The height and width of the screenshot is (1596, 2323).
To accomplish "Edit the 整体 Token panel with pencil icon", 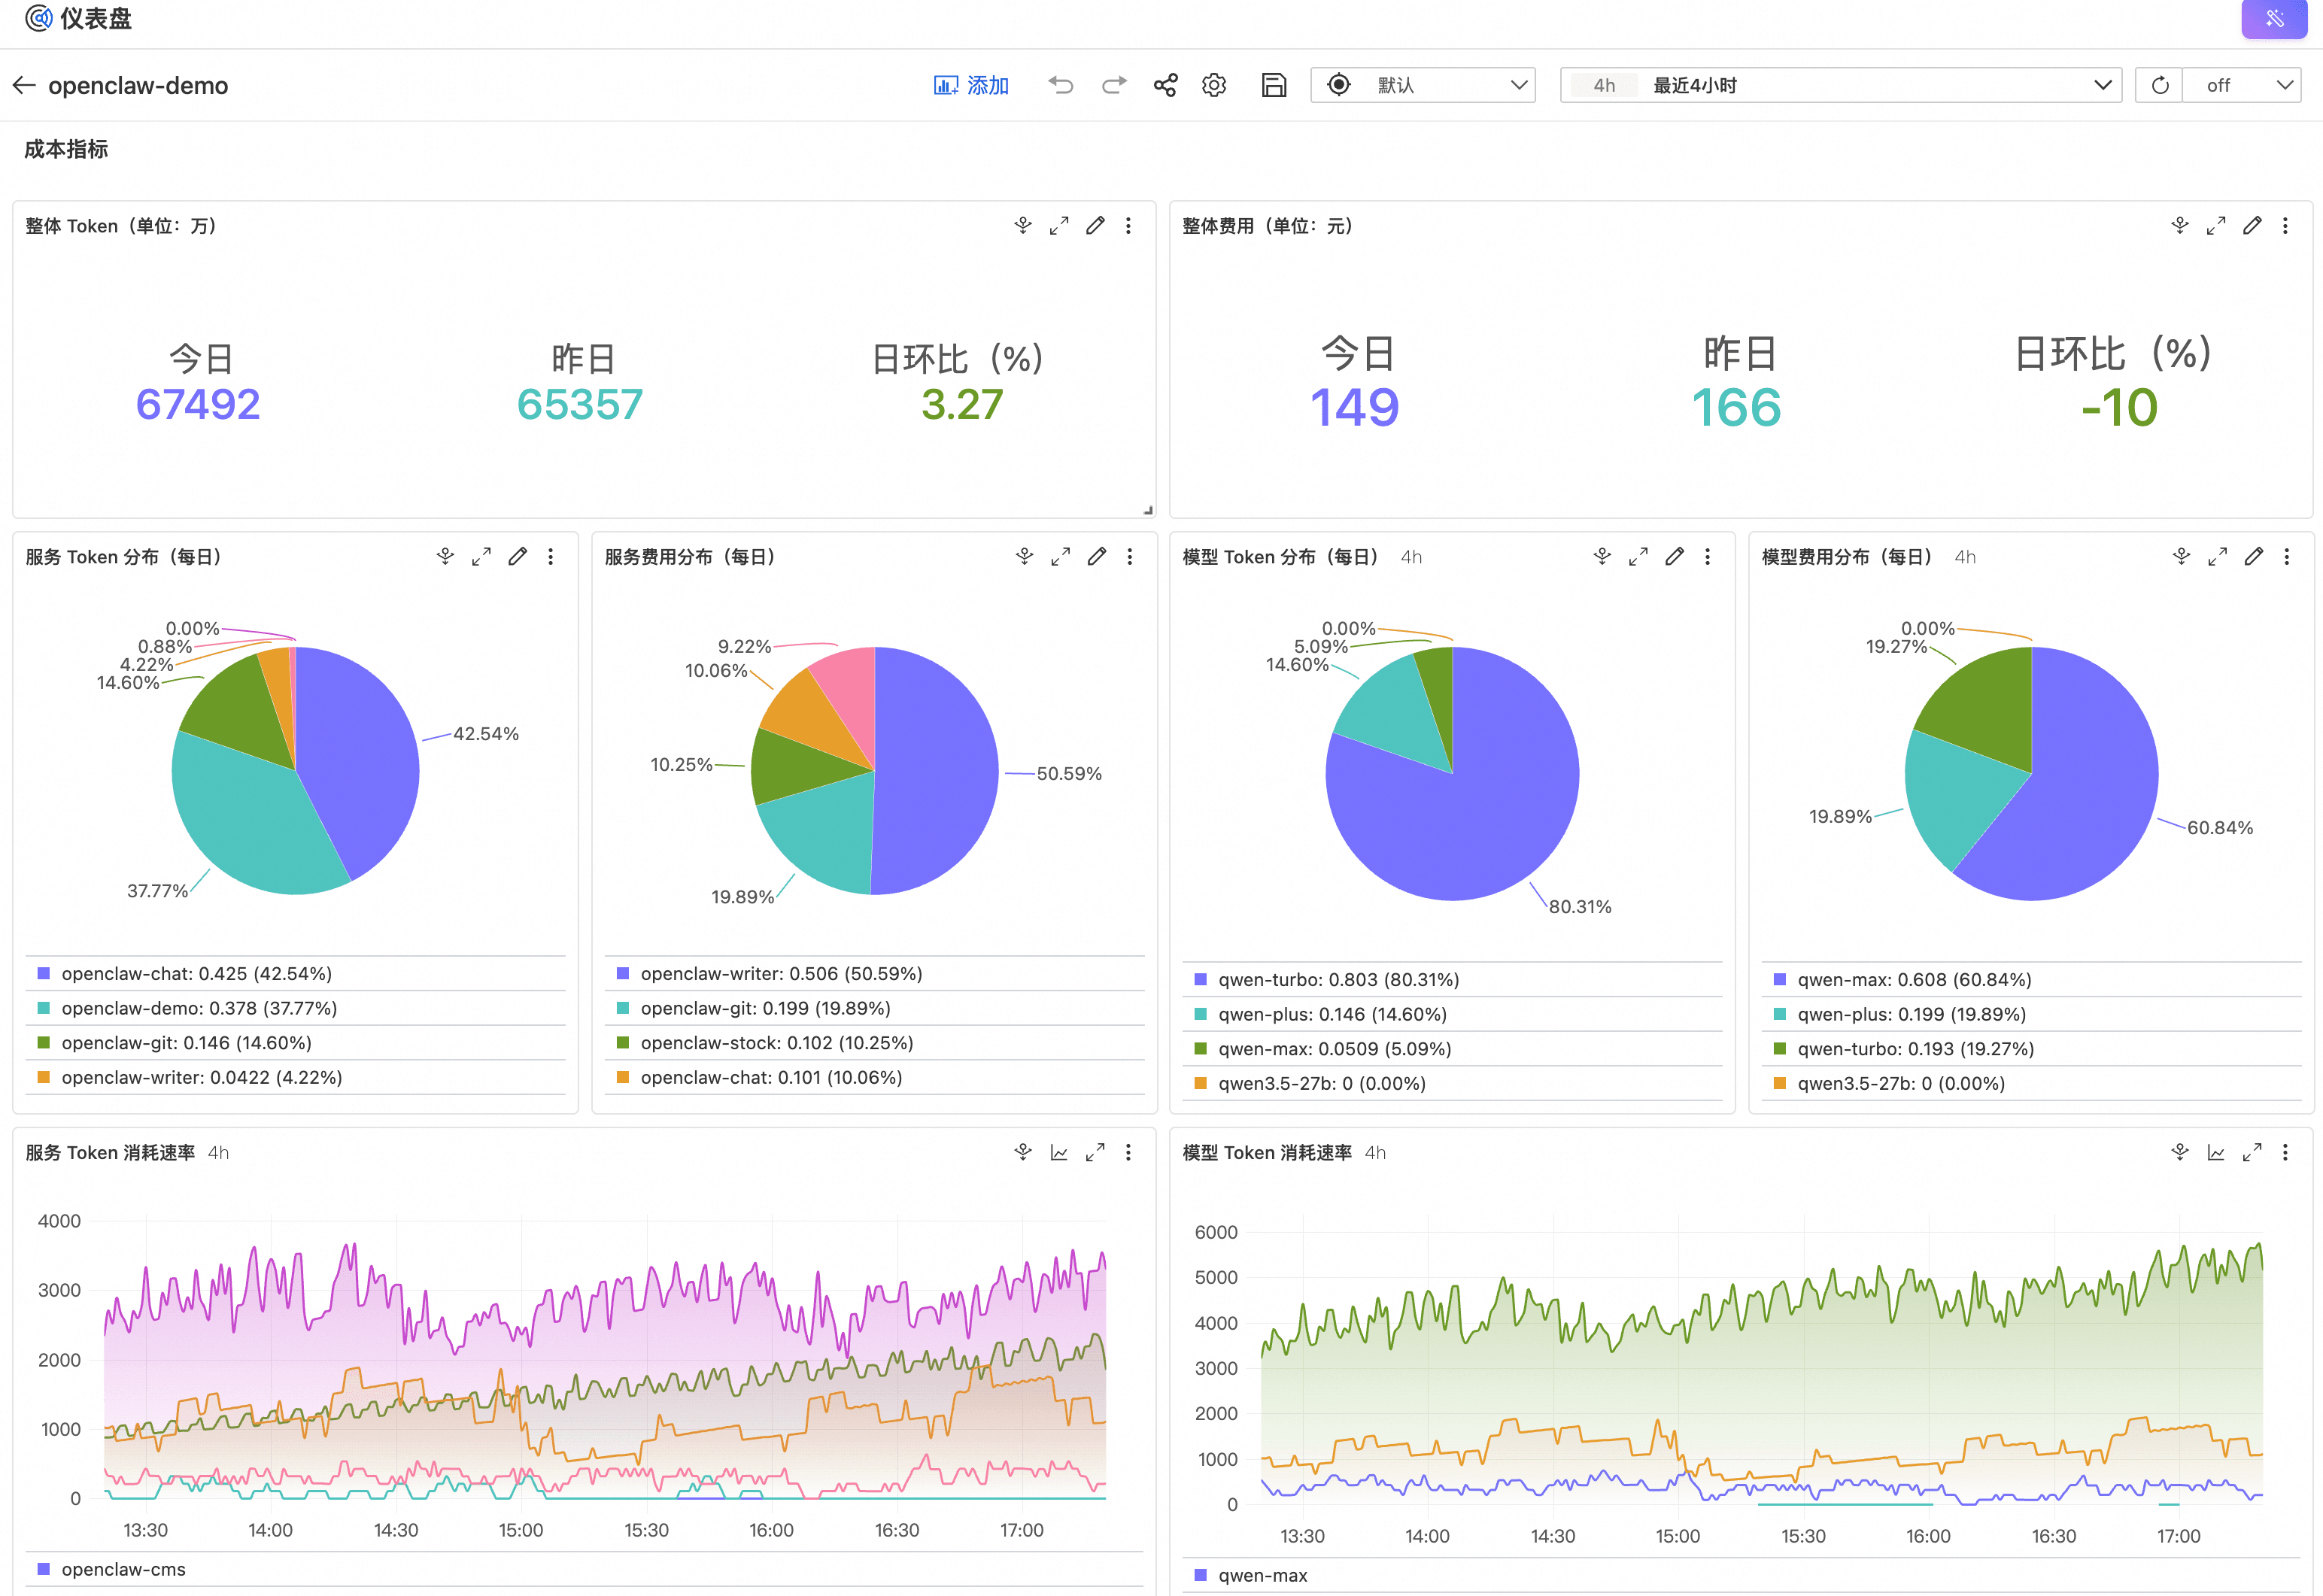I will (1095, 226).
